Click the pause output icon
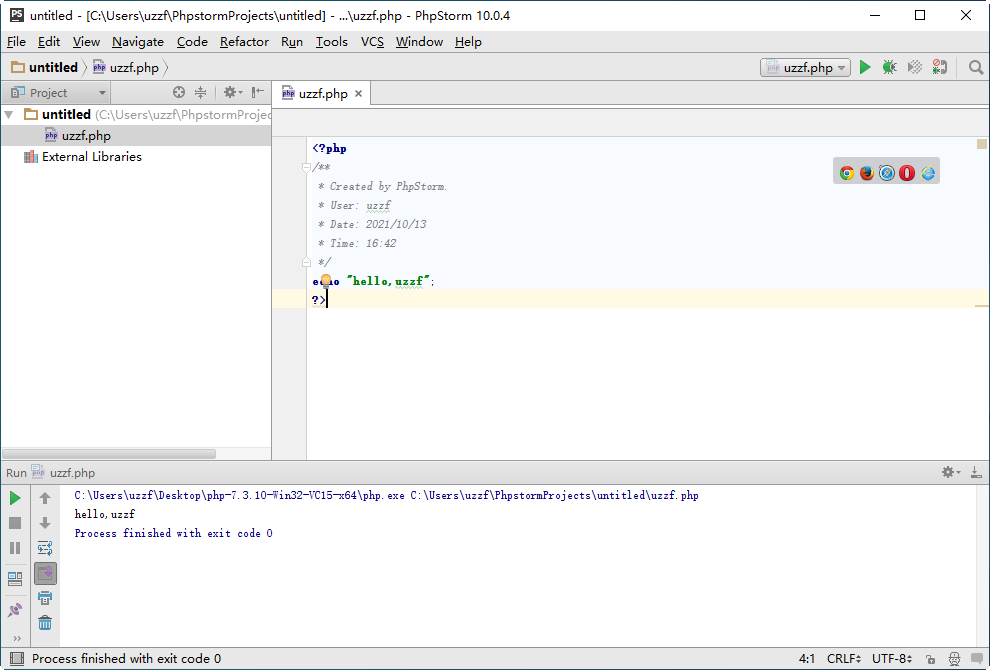The height and width of the screenshot is (670, 990). (15, 548)
